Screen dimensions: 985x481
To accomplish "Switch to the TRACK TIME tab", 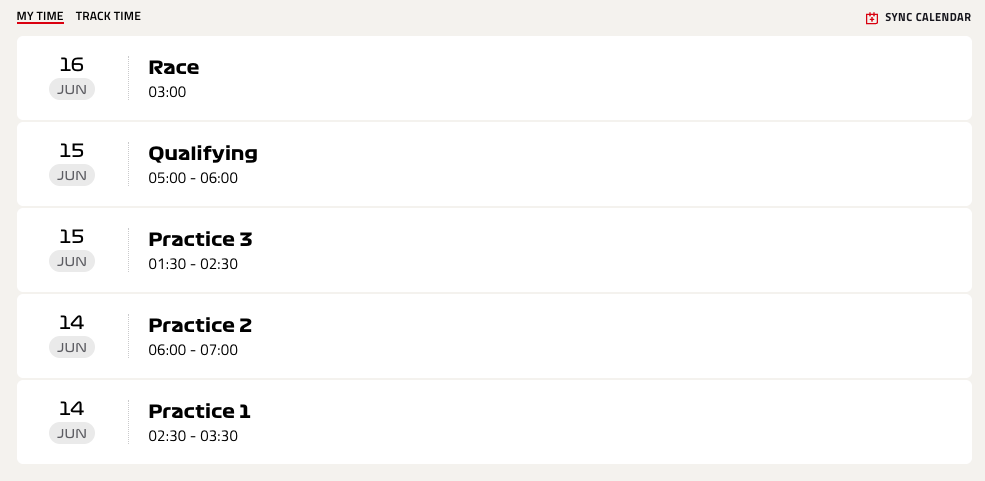I will coord(108,16).
